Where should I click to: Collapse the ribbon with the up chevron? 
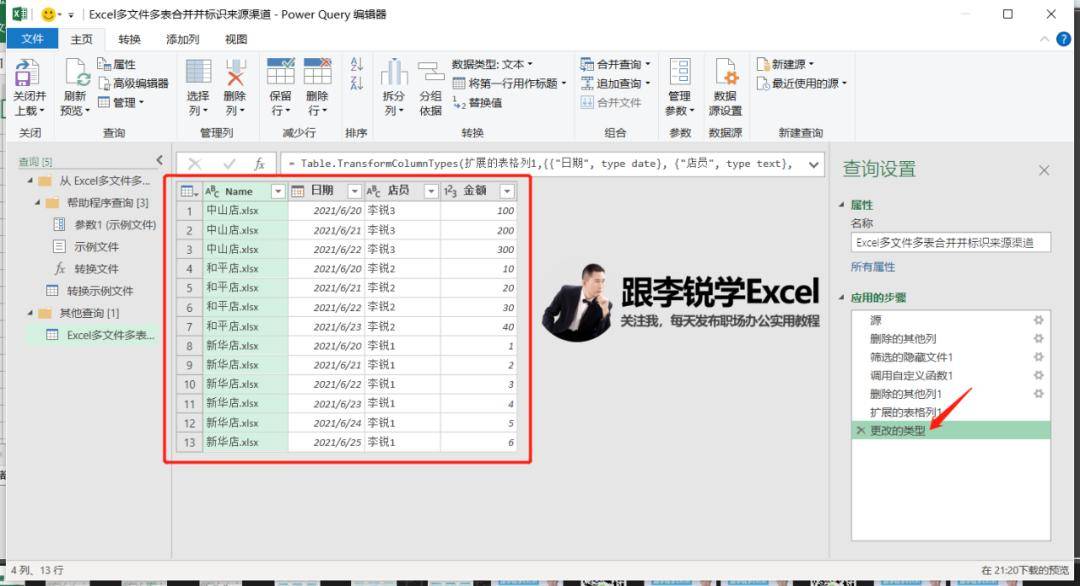click(1044, 39)
